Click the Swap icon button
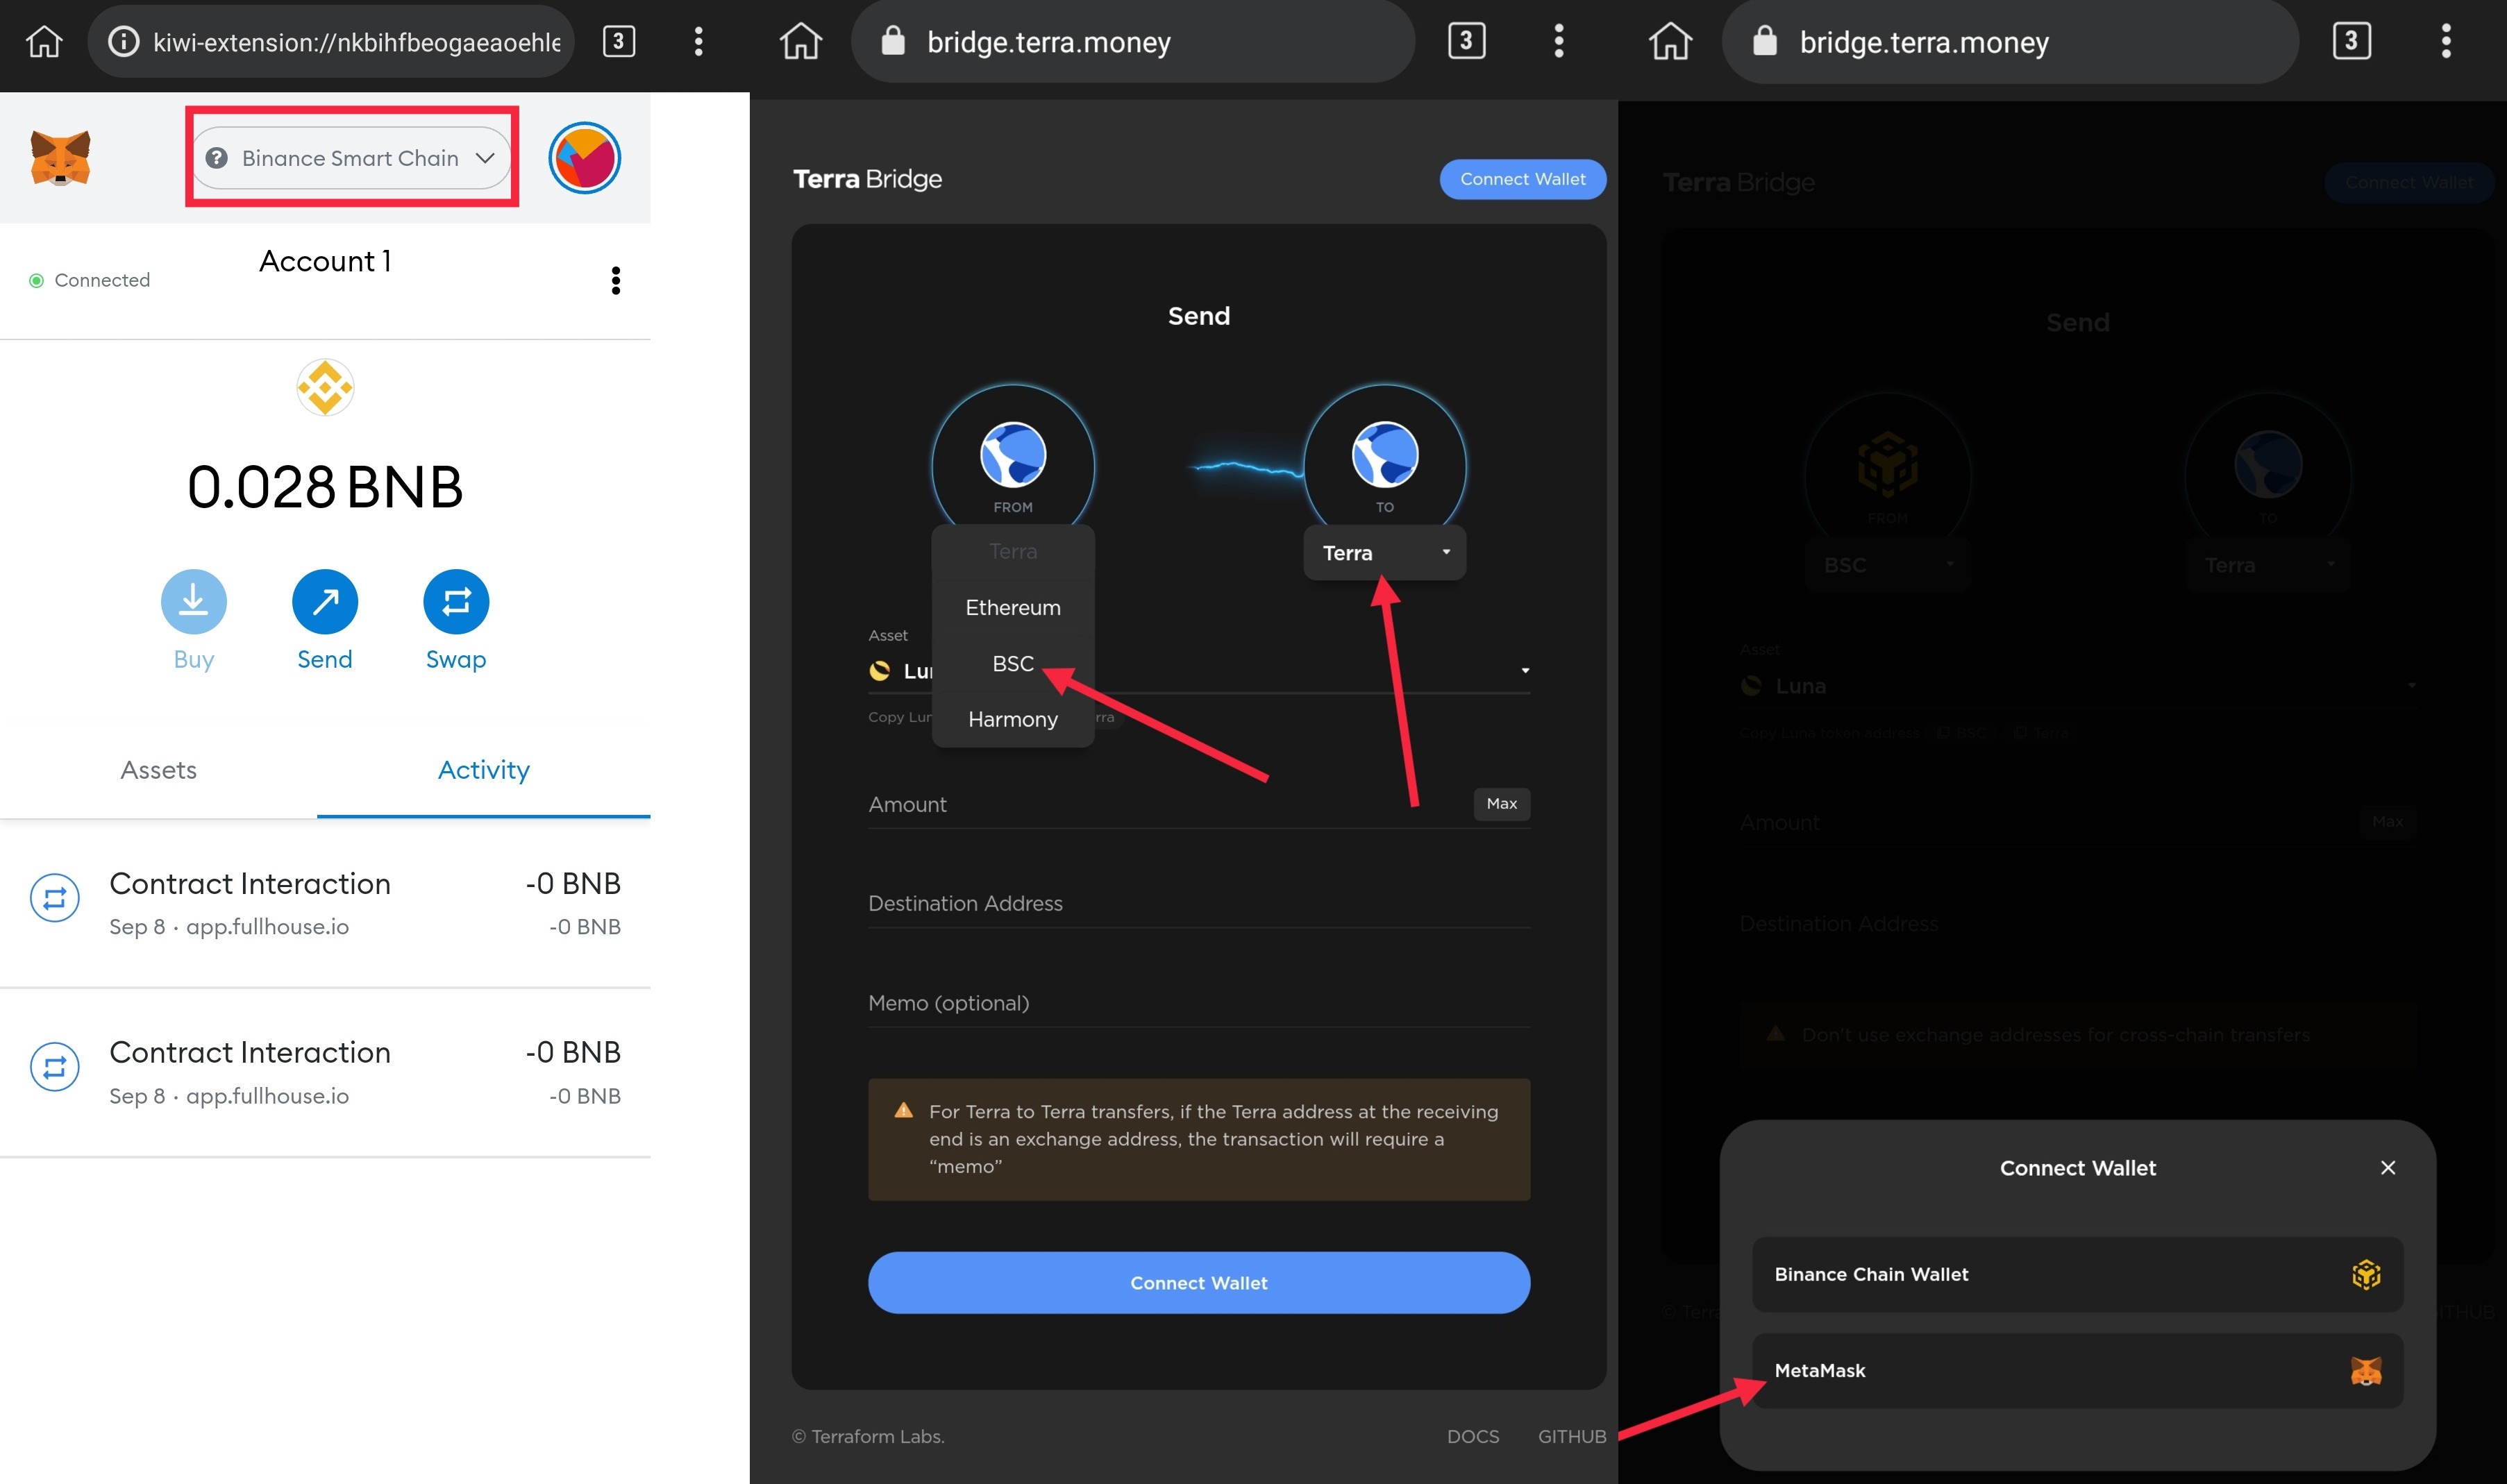The width and height of the screenshot is (2507, 1484). click(x=456, y=602)
